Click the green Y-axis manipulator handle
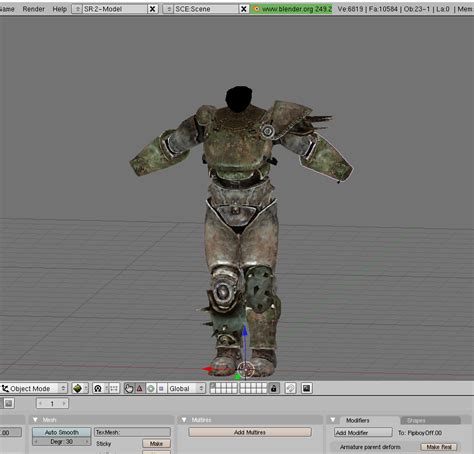The width and height of the screenshot is (474, 454). click(237, 377)
